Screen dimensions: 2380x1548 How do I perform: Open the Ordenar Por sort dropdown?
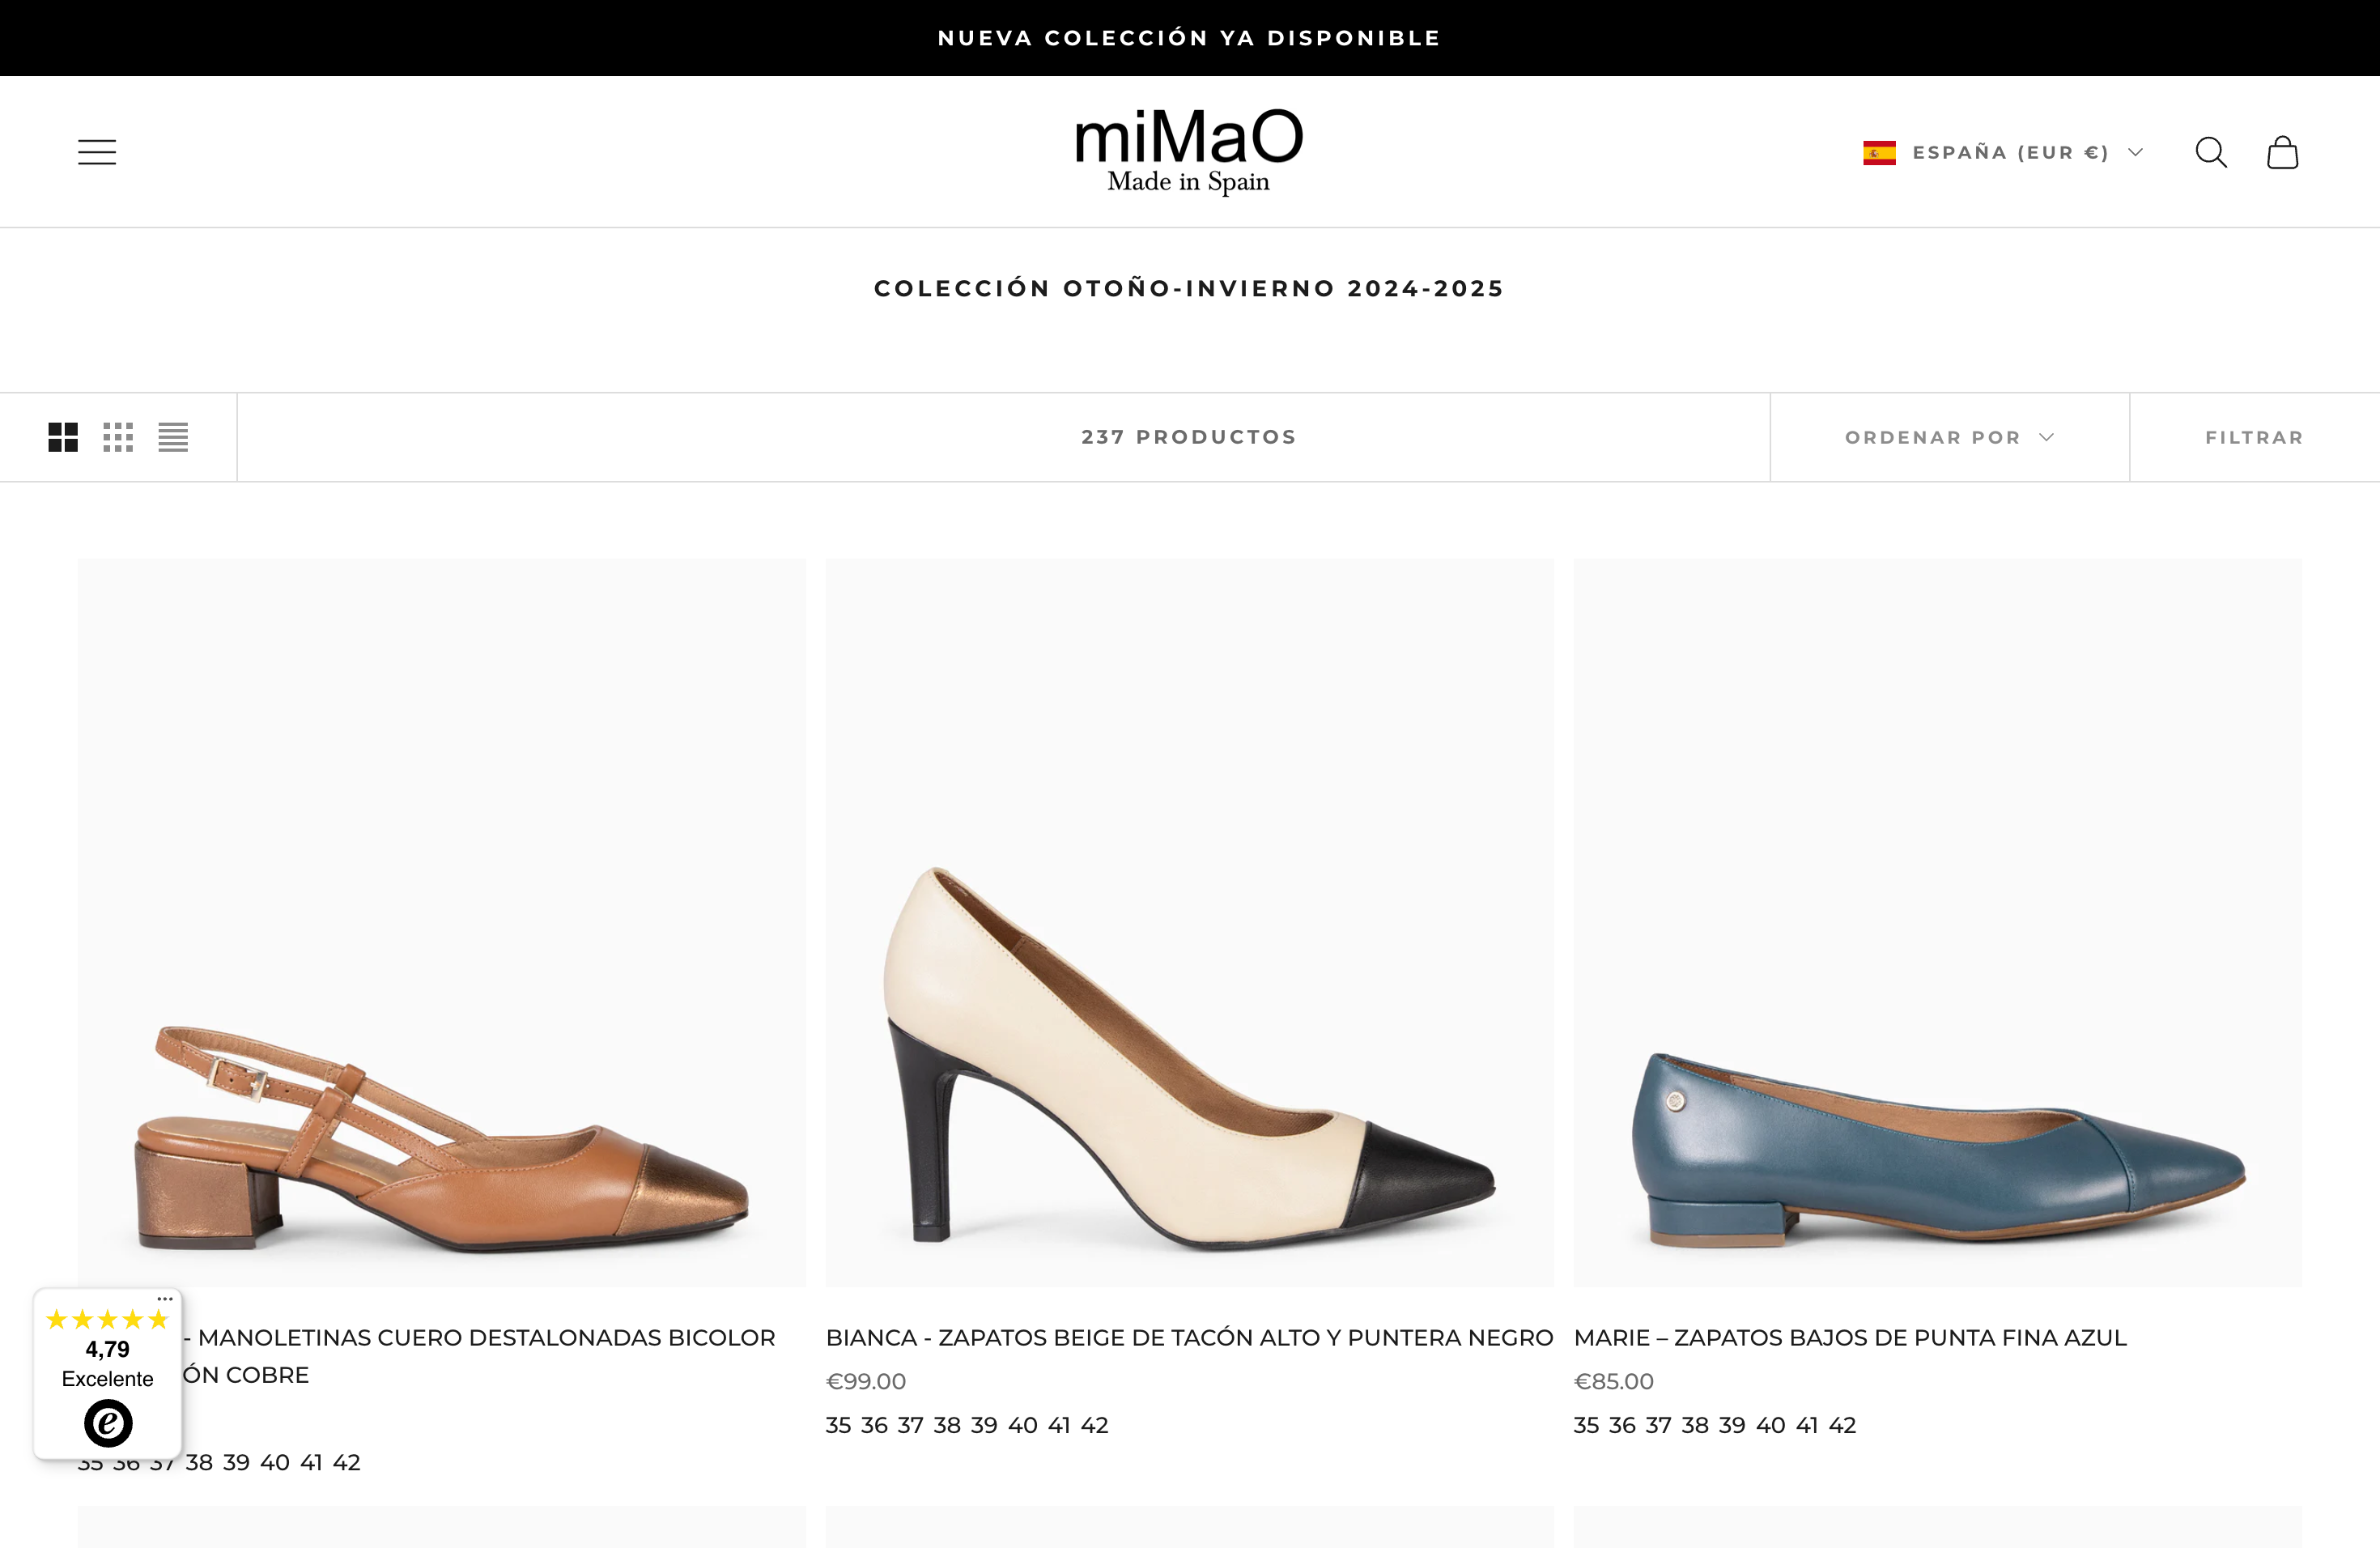pyautogui.click(x=1932, y=437)
